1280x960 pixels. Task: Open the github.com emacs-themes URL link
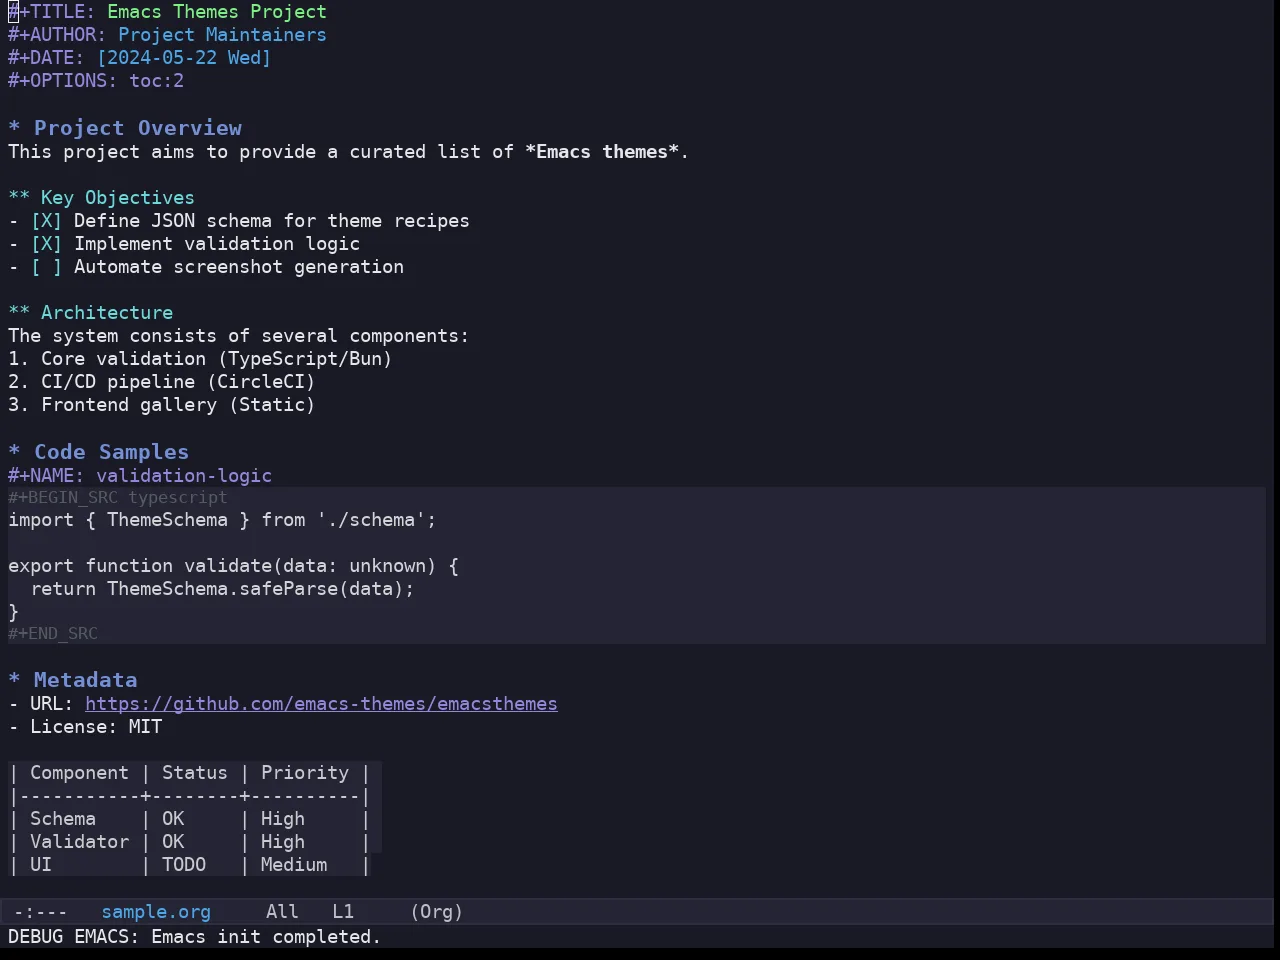click(x=321, y=704)
